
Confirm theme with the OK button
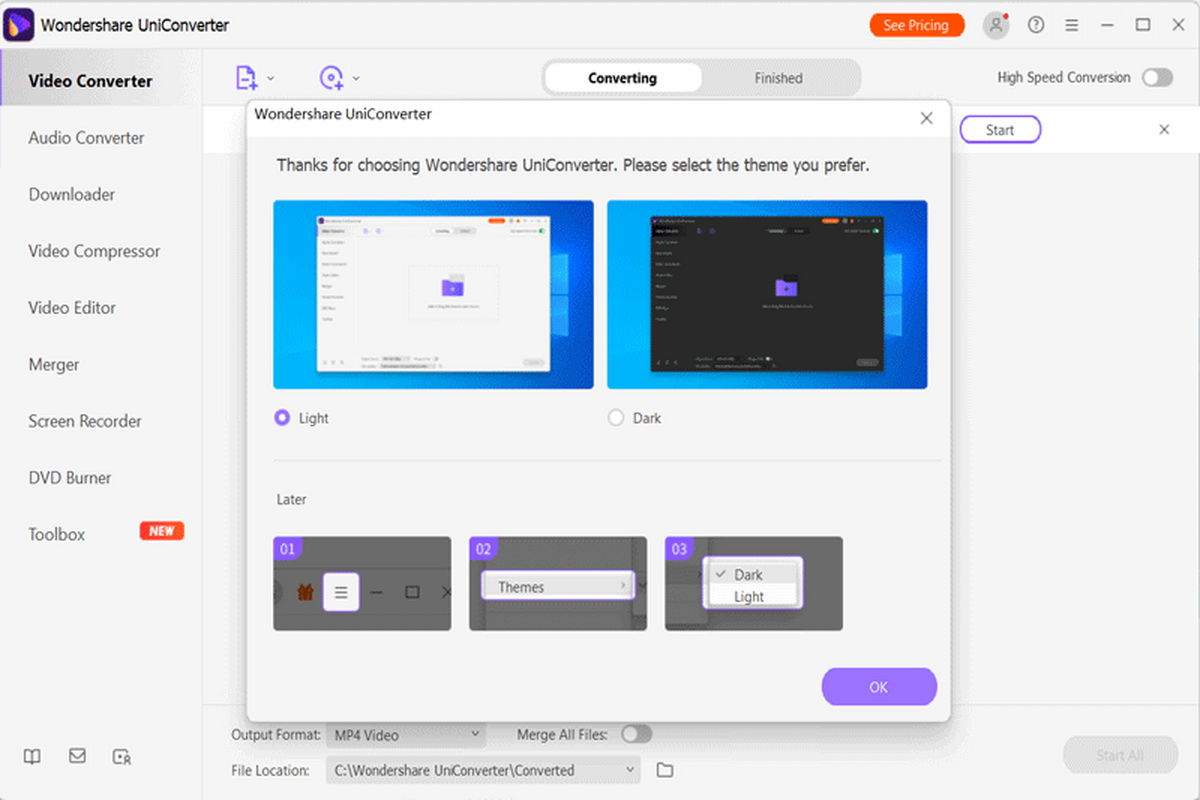click(x=879, y=687)
